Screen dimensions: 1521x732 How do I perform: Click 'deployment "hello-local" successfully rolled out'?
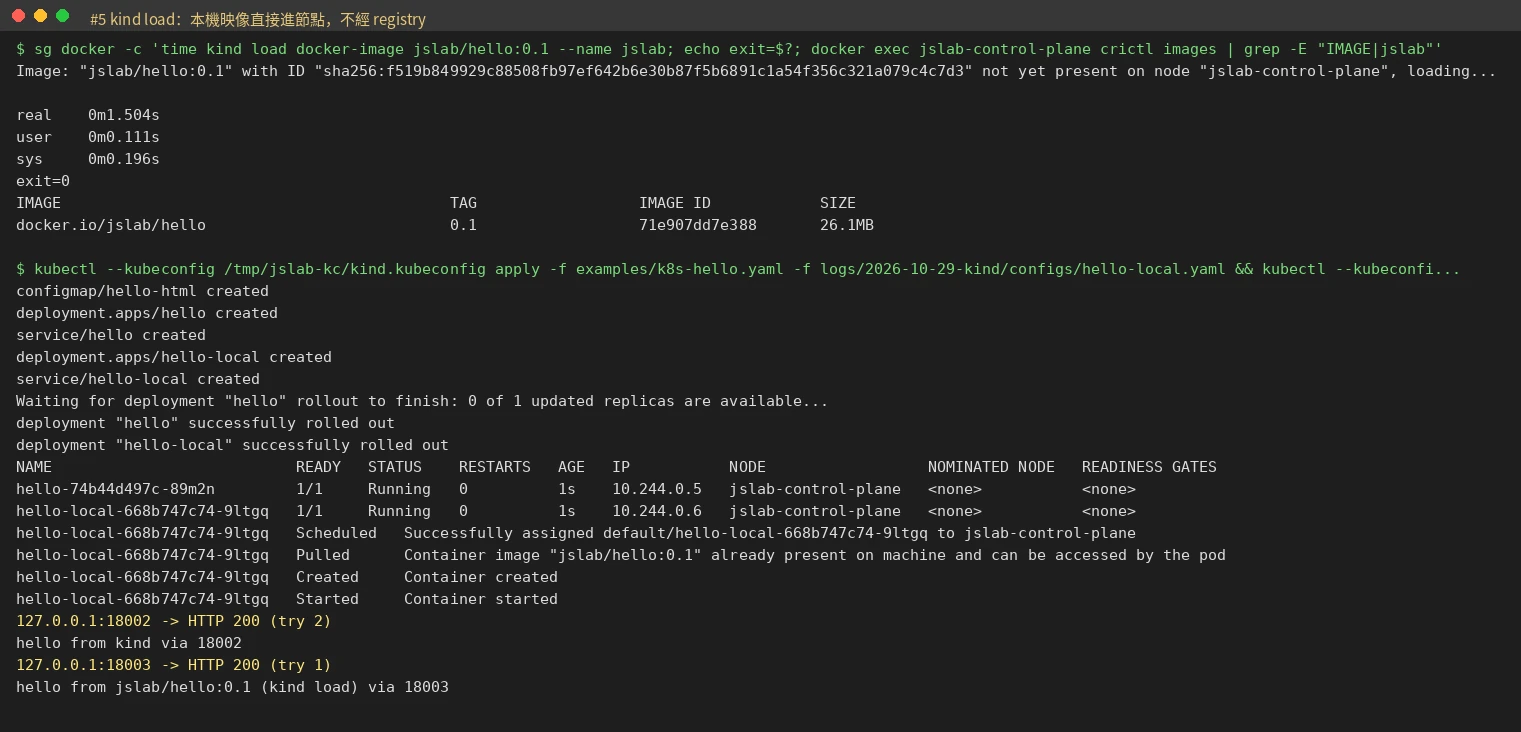point(233,445)
